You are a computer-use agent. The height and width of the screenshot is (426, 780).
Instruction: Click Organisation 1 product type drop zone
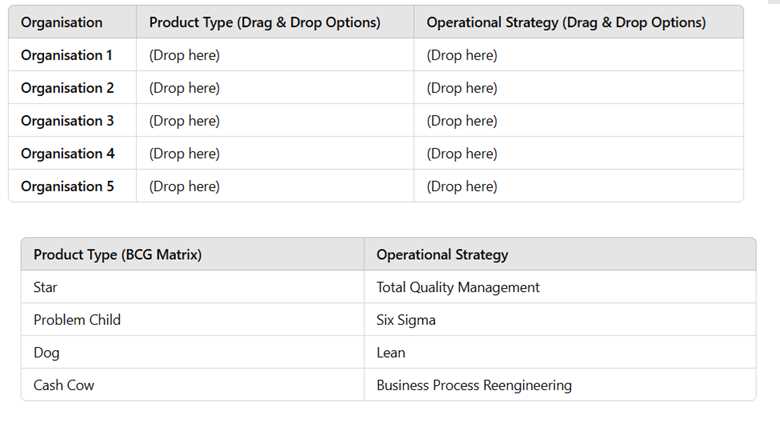point(184,55)
